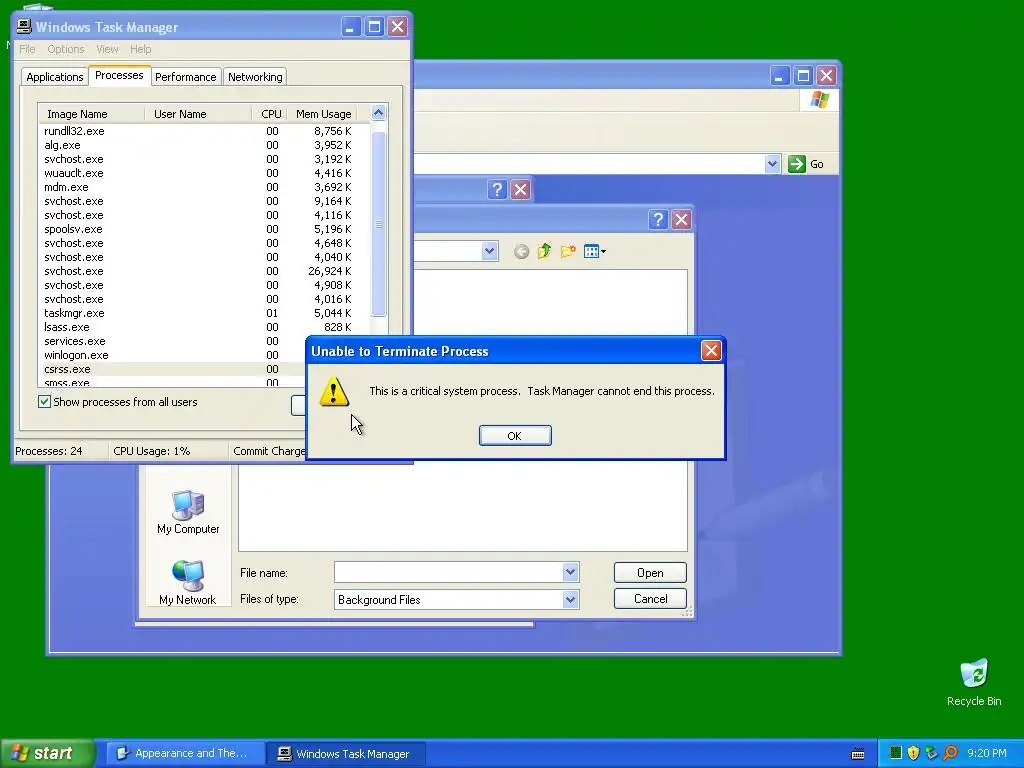Click the Task Manager title bar icon
Image resolution: width=1024 pixels, height=768 pixels.
coord(24,26)
